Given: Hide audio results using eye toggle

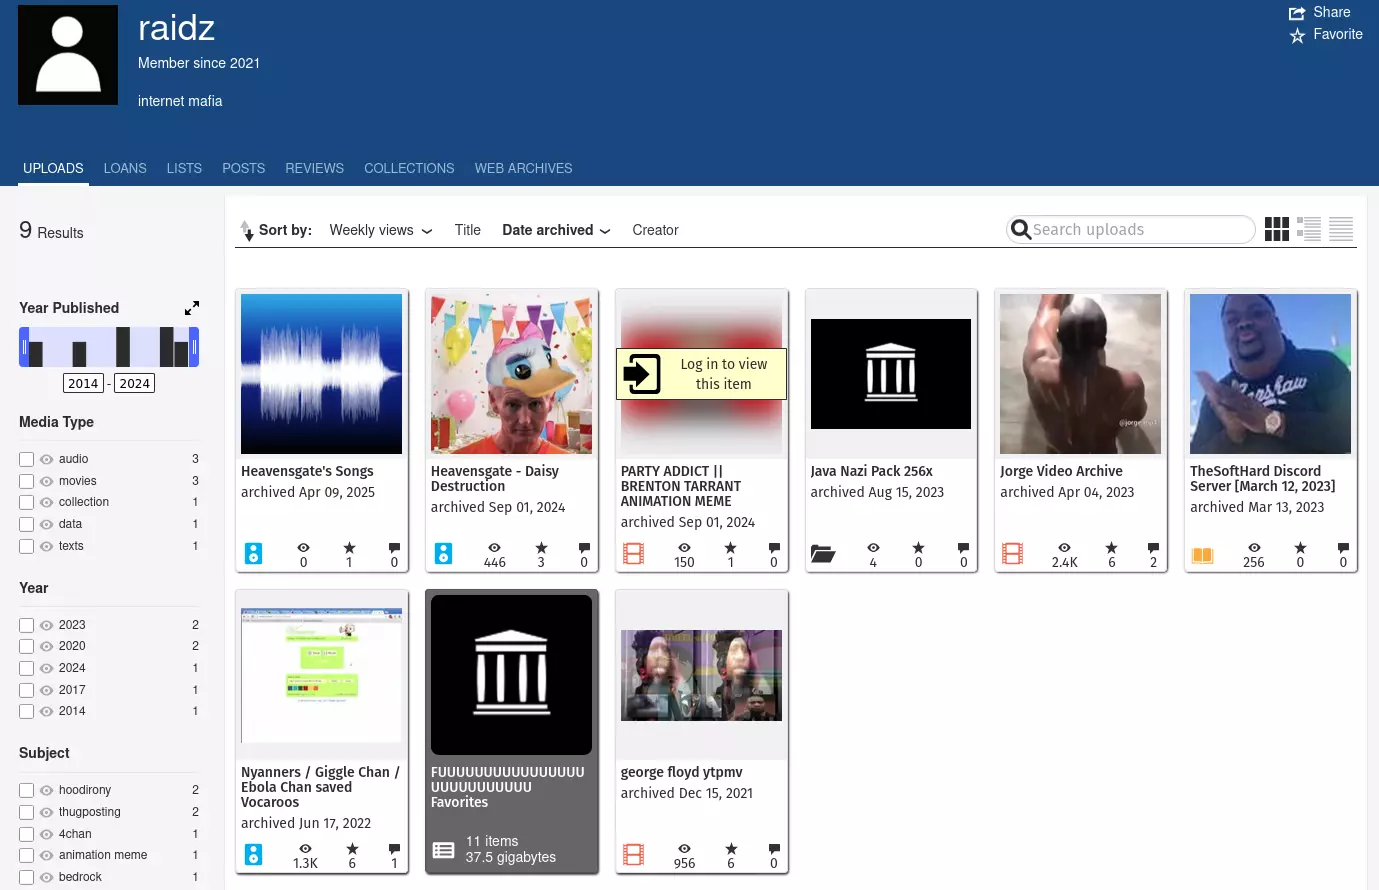Looking at the screenshot, I should pos(46,459).
